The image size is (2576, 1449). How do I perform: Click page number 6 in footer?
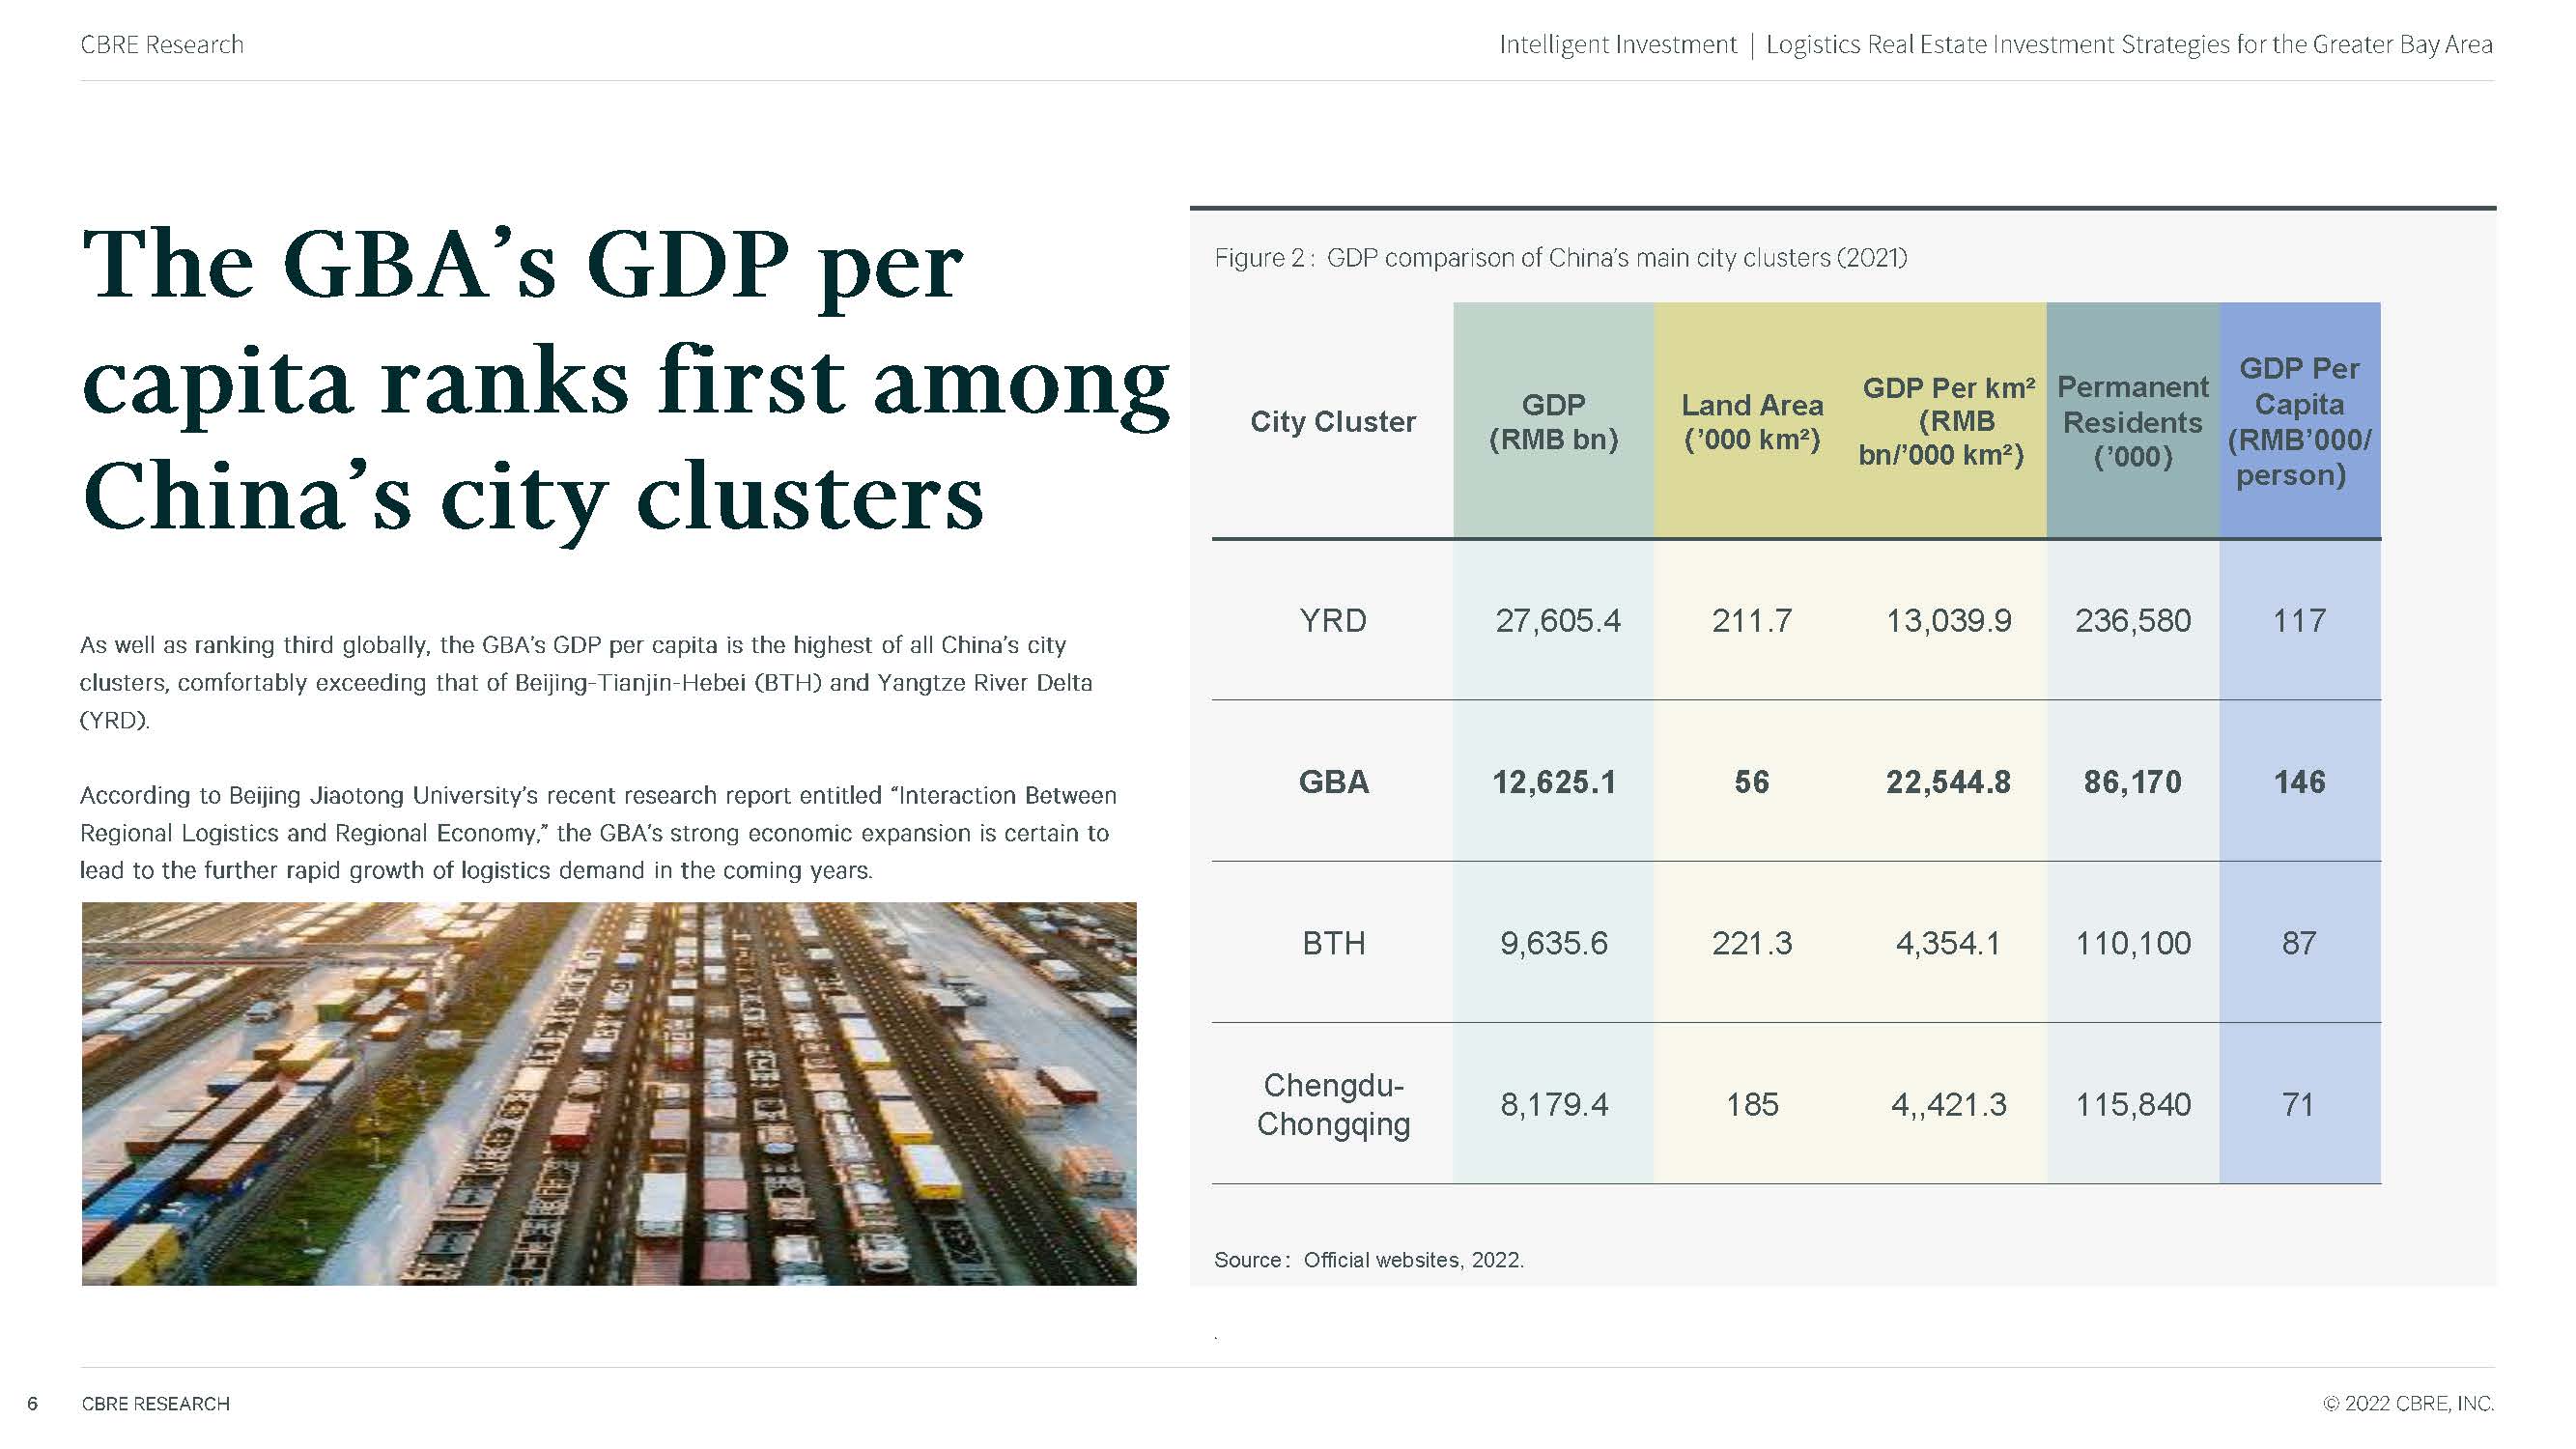click(32, 1403)
